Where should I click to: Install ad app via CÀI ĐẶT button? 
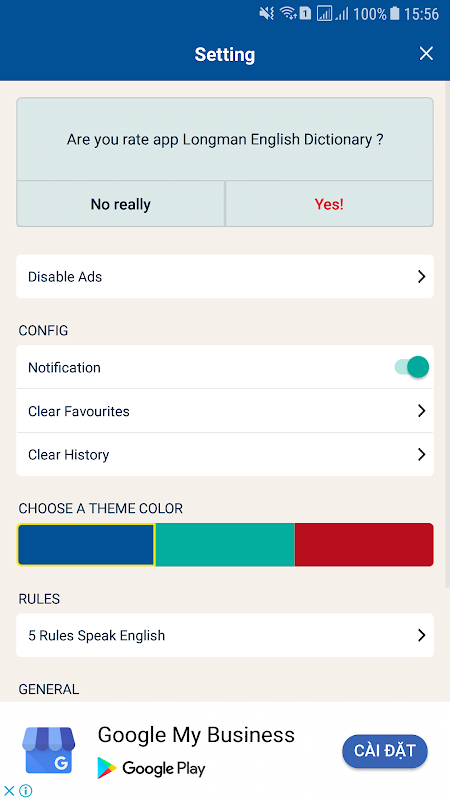coord(385,751)
